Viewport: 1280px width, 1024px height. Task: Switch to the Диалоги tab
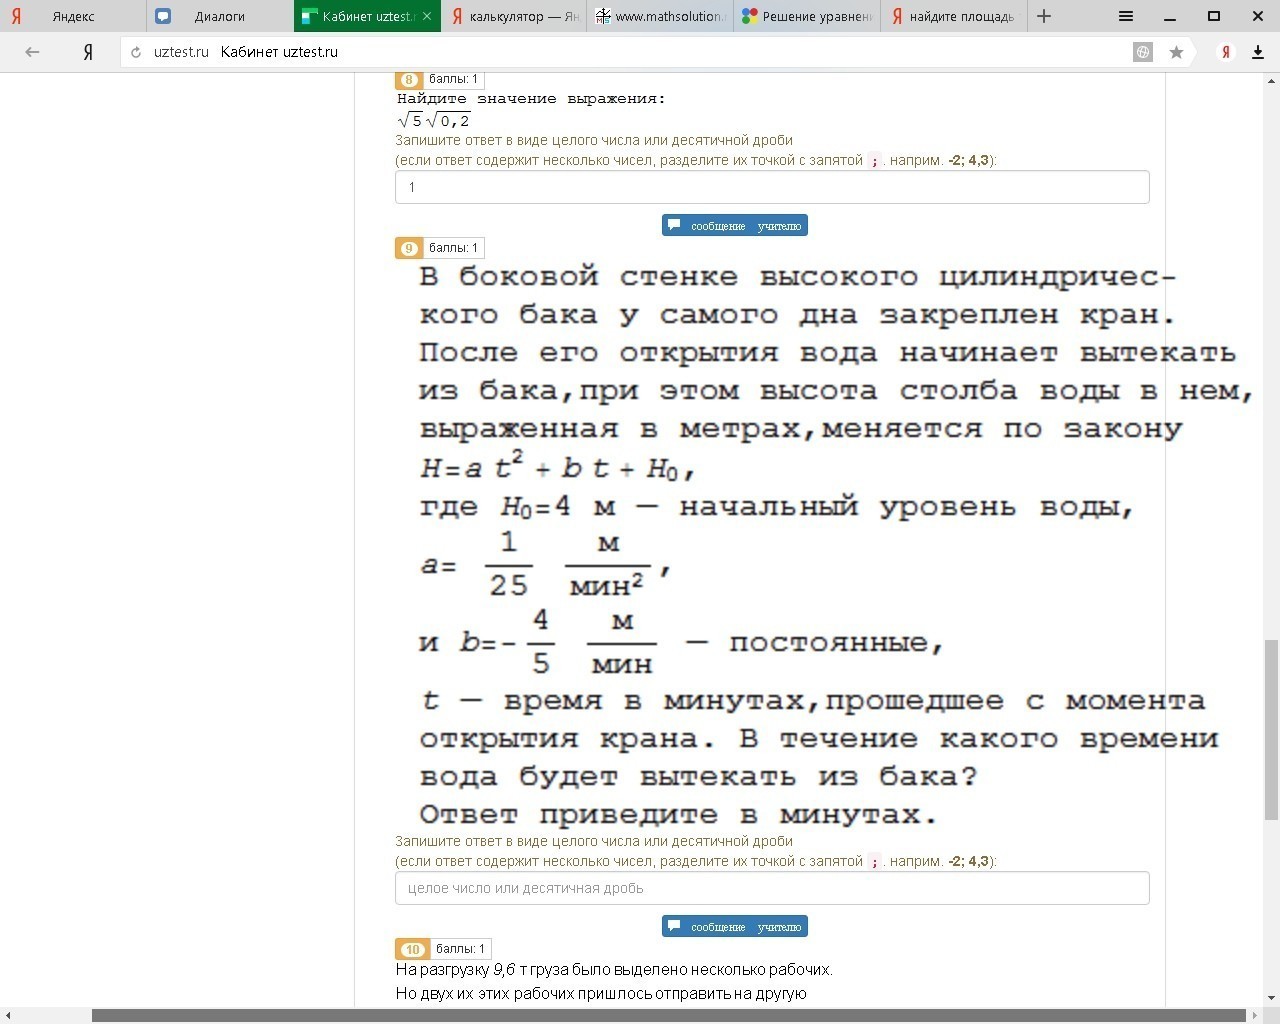pyautogui.click(x=220, y=16)
